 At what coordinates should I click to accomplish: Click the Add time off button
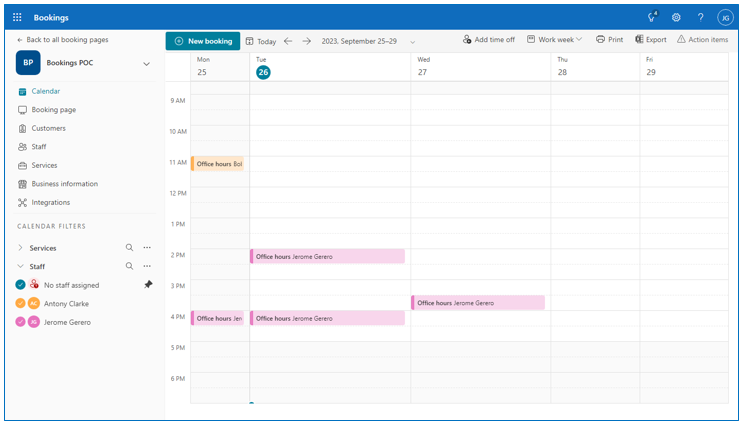(489, 40)
